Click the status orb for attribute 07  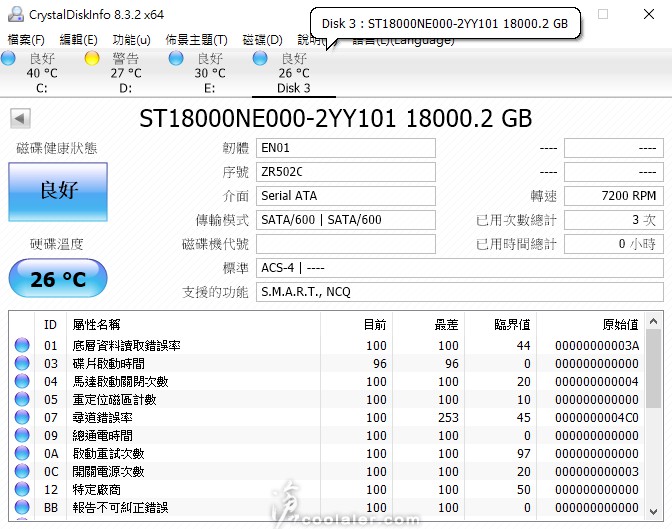[22, 417]
